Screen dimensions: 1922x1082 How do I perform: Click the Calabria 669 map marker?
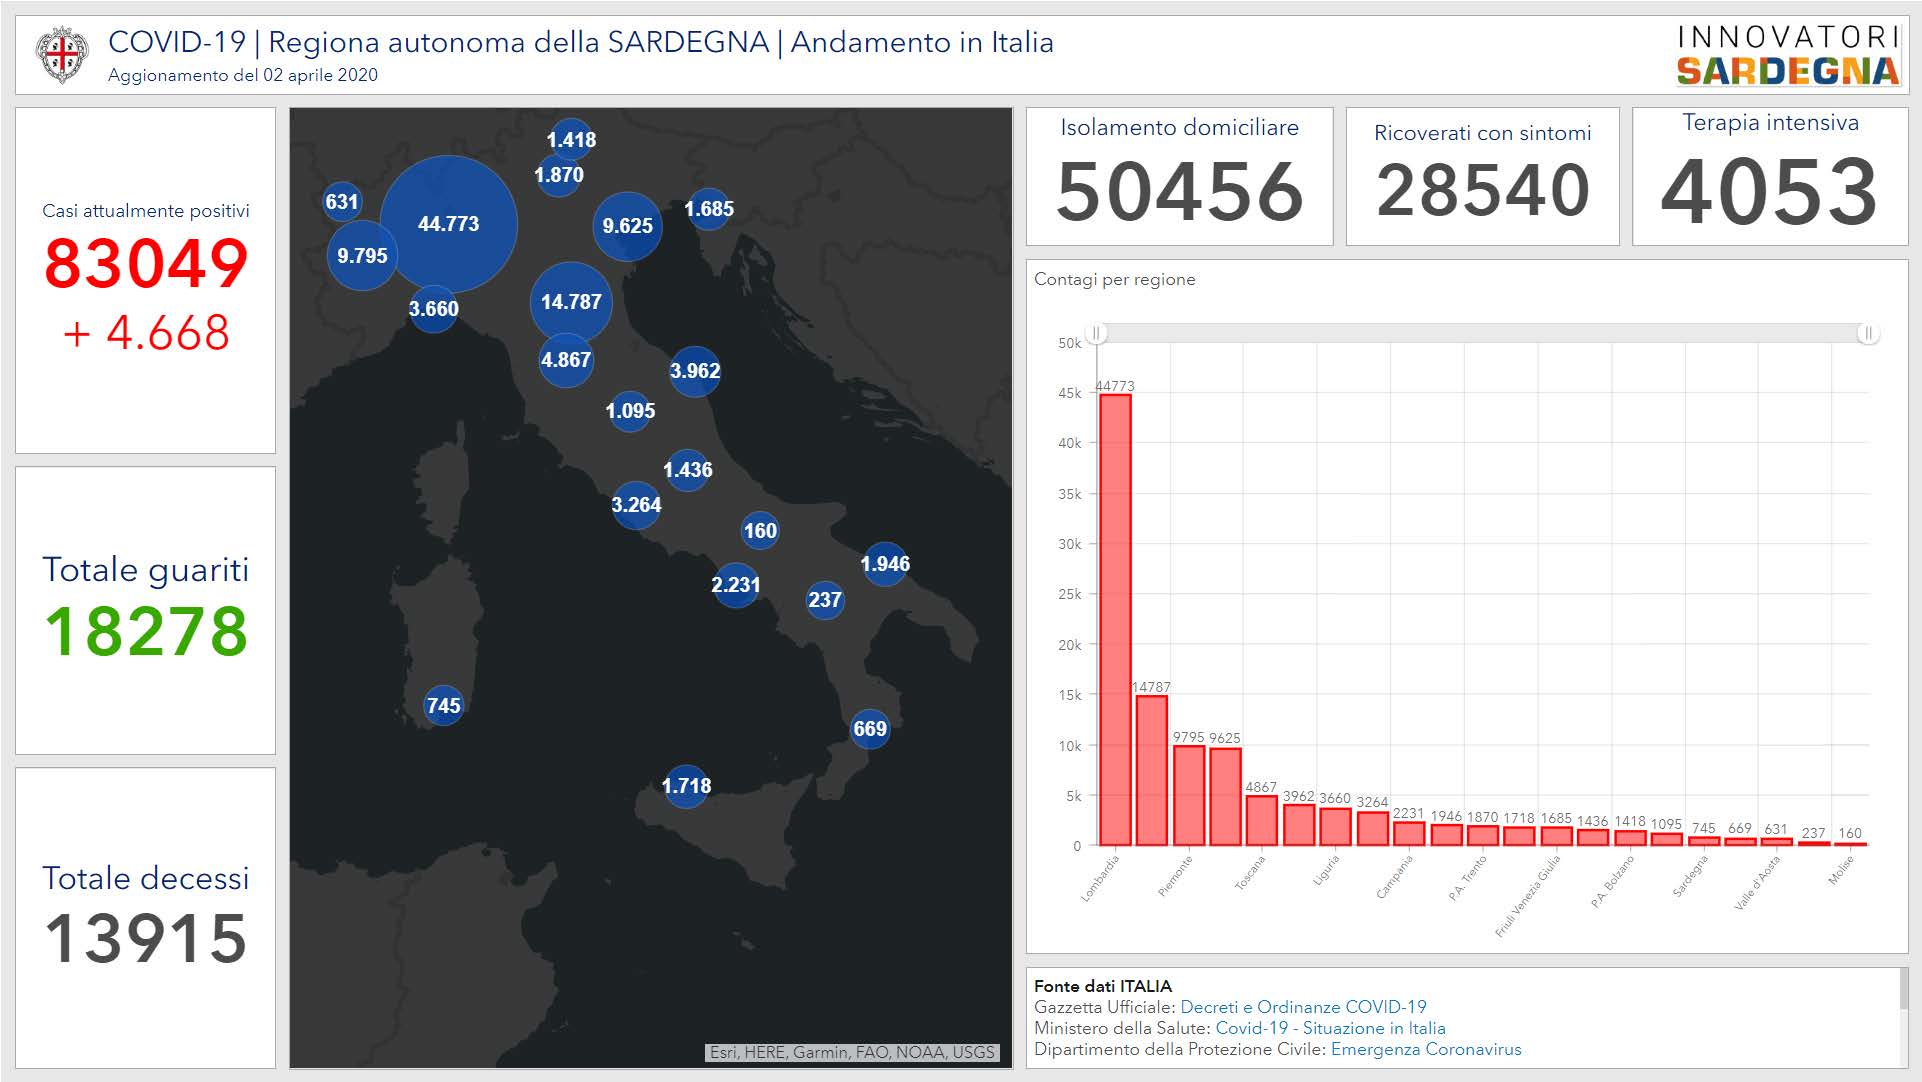click(869, 728)
